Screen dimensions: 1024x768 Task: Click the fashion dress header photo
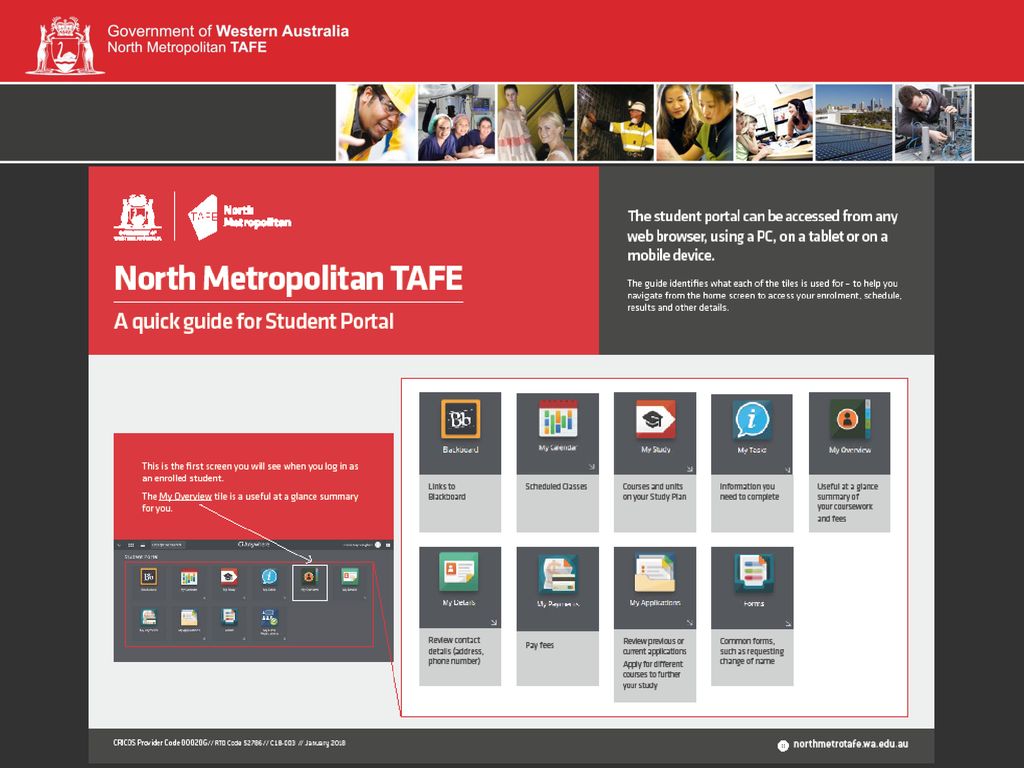coord(536,122)
